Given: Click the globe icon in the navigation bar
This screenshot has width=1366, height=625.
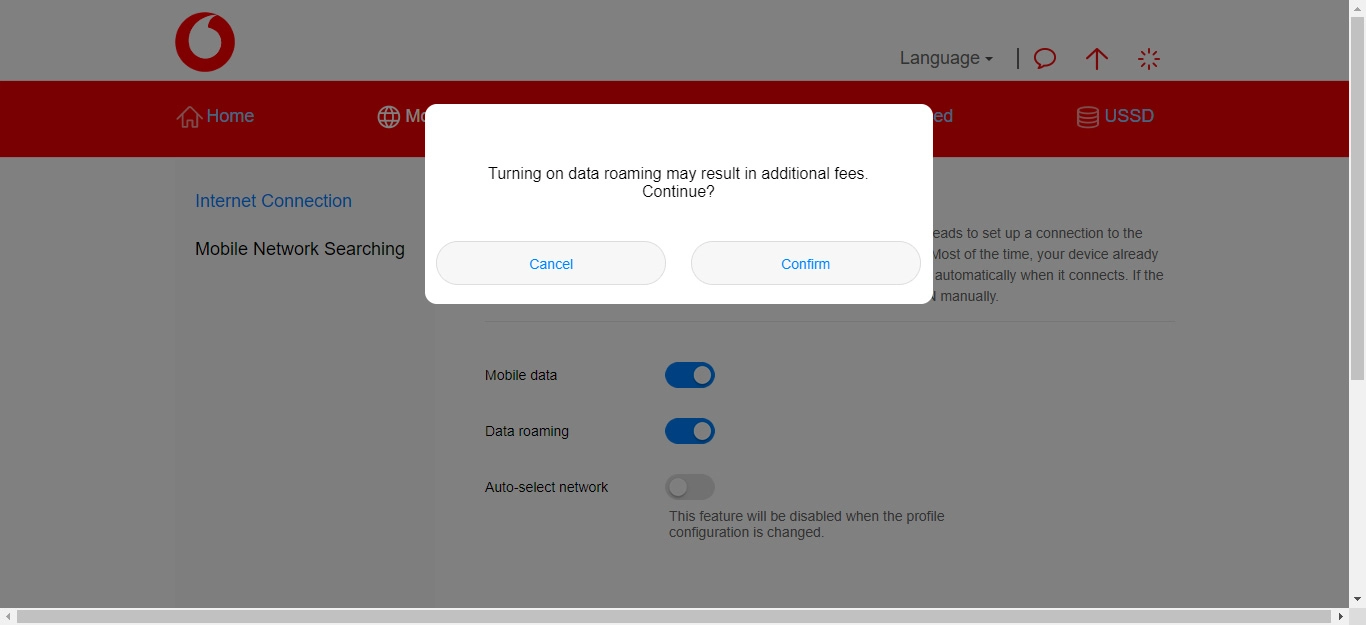Looking at the screenshot, I should pyautogui.click(x=389, y=117).
